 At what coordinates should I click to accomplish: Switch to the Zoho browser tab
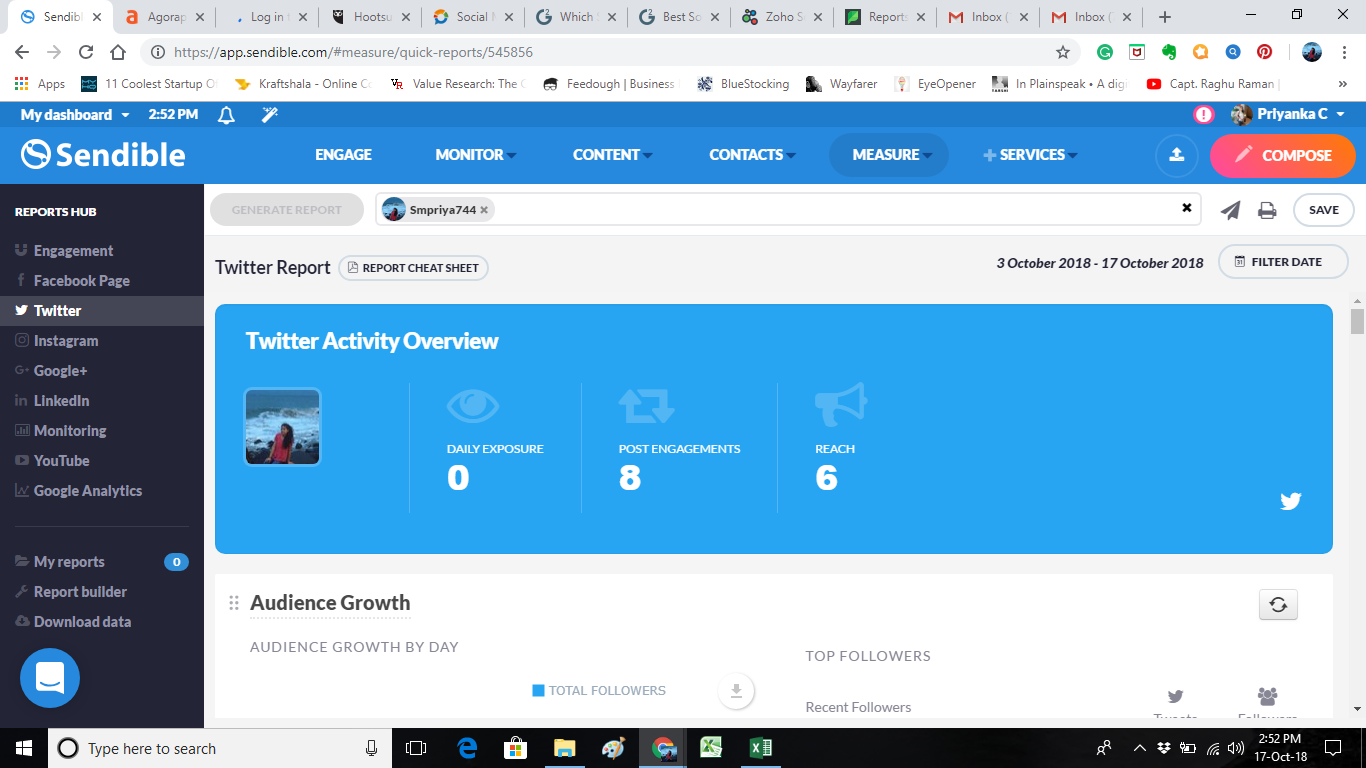pos(781,17)
